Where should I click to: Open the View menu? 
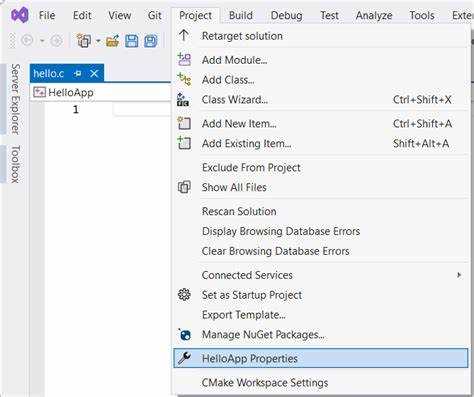coord(120,15)
